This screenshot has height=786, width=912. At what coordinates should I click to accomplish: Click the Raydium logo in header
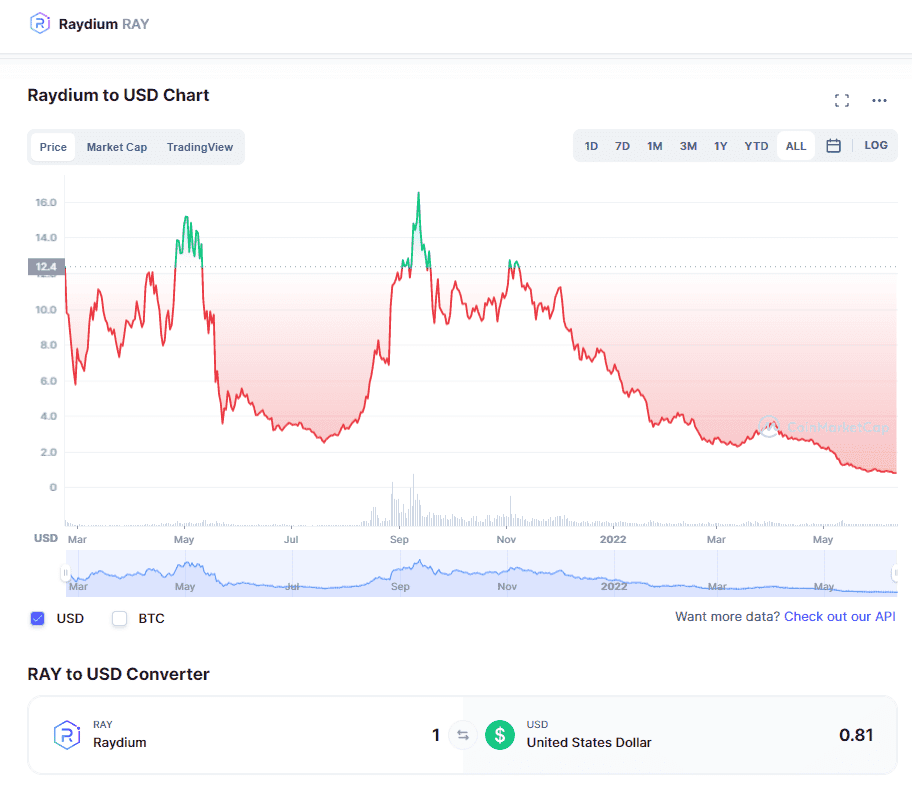tap(39, 23)
